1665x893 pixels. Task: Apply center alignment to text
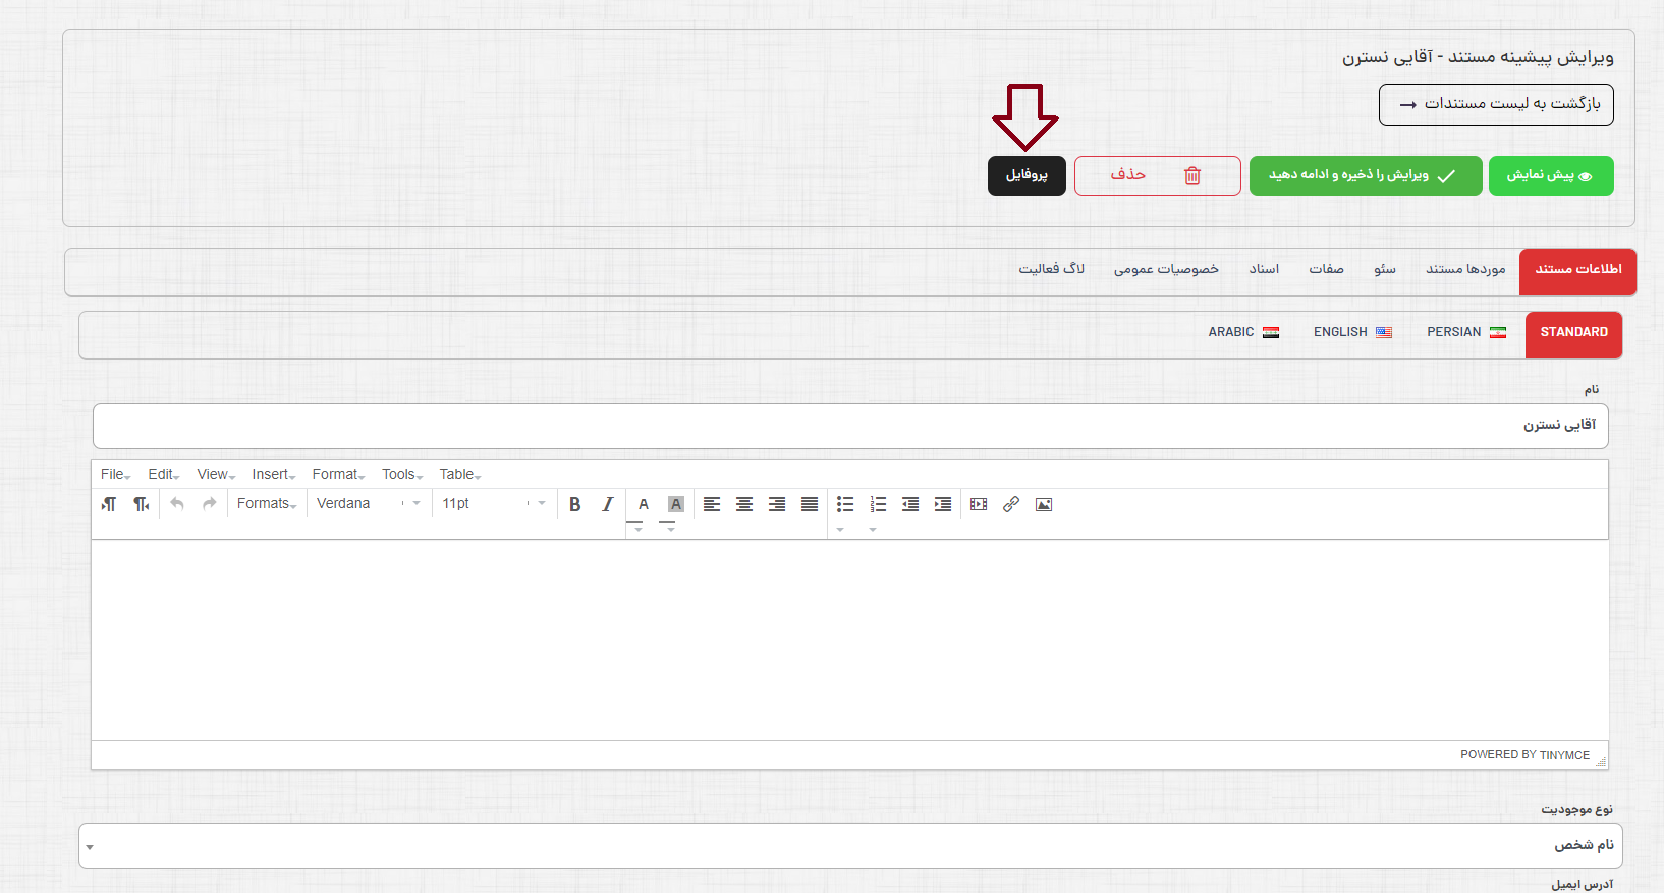[x=744, y=504]
